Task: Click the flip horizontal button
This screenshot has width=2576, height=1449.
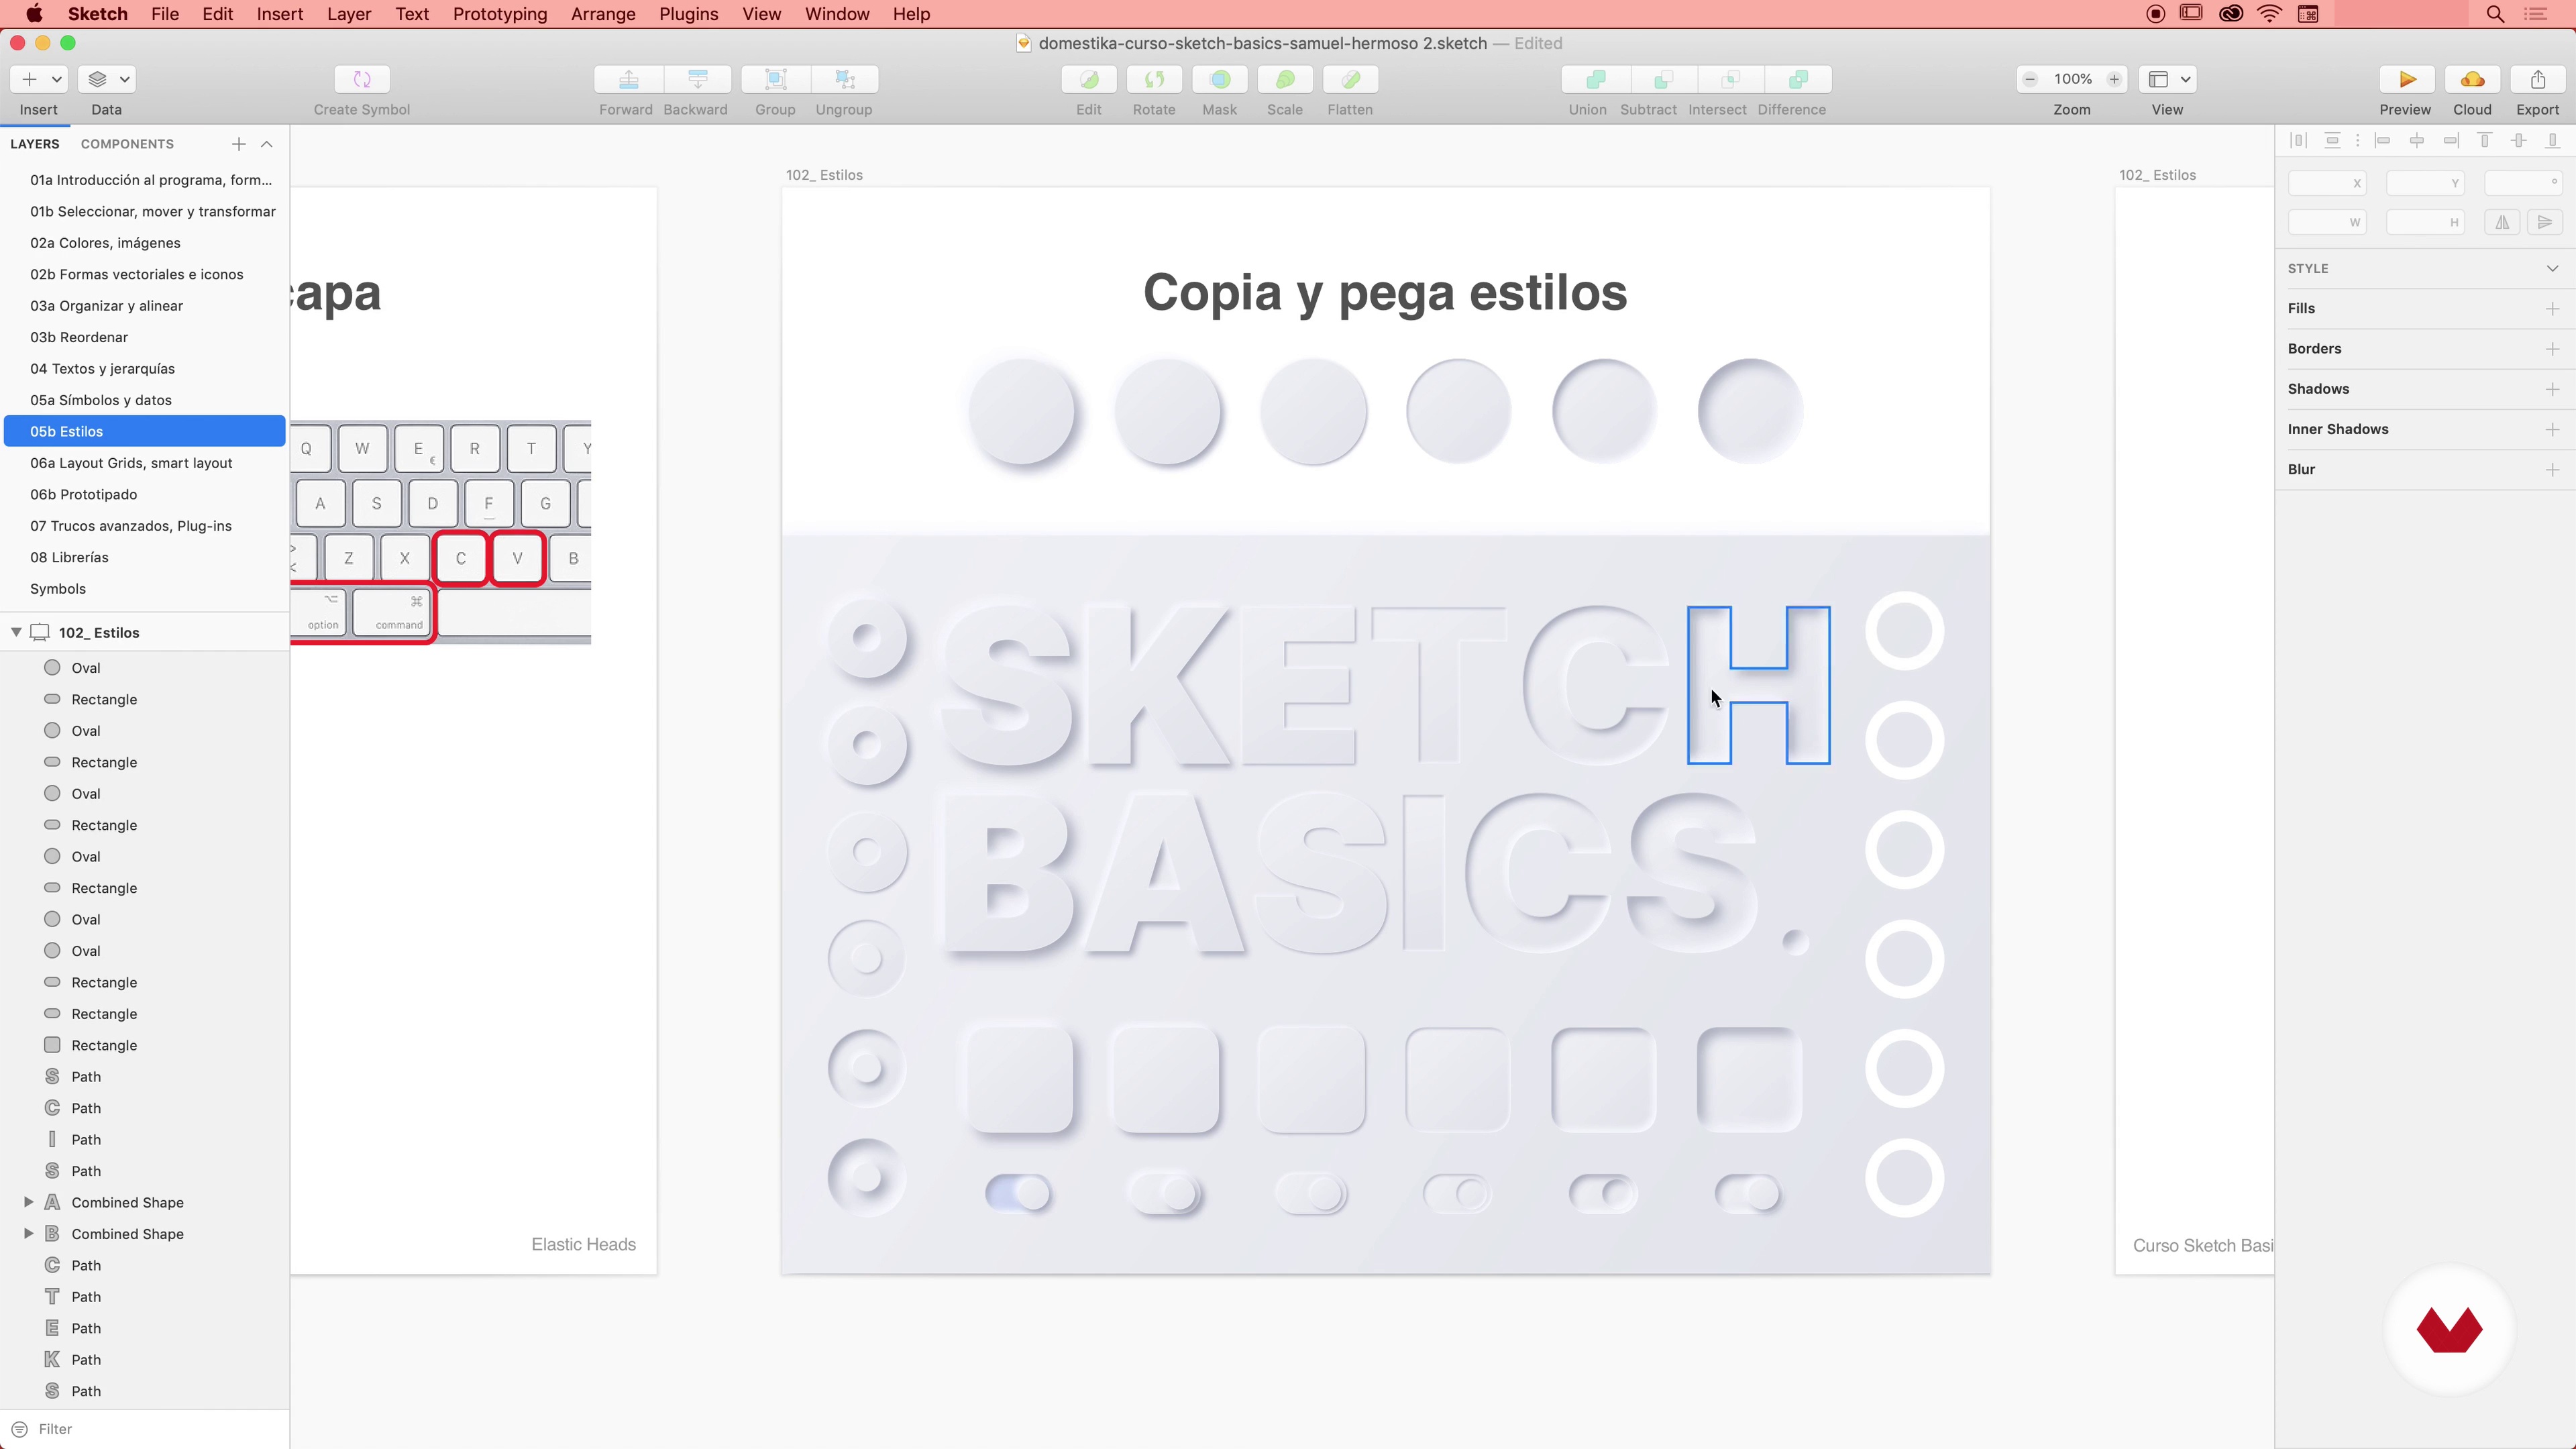Action: pyautogui.click(x=2502, y=222)
